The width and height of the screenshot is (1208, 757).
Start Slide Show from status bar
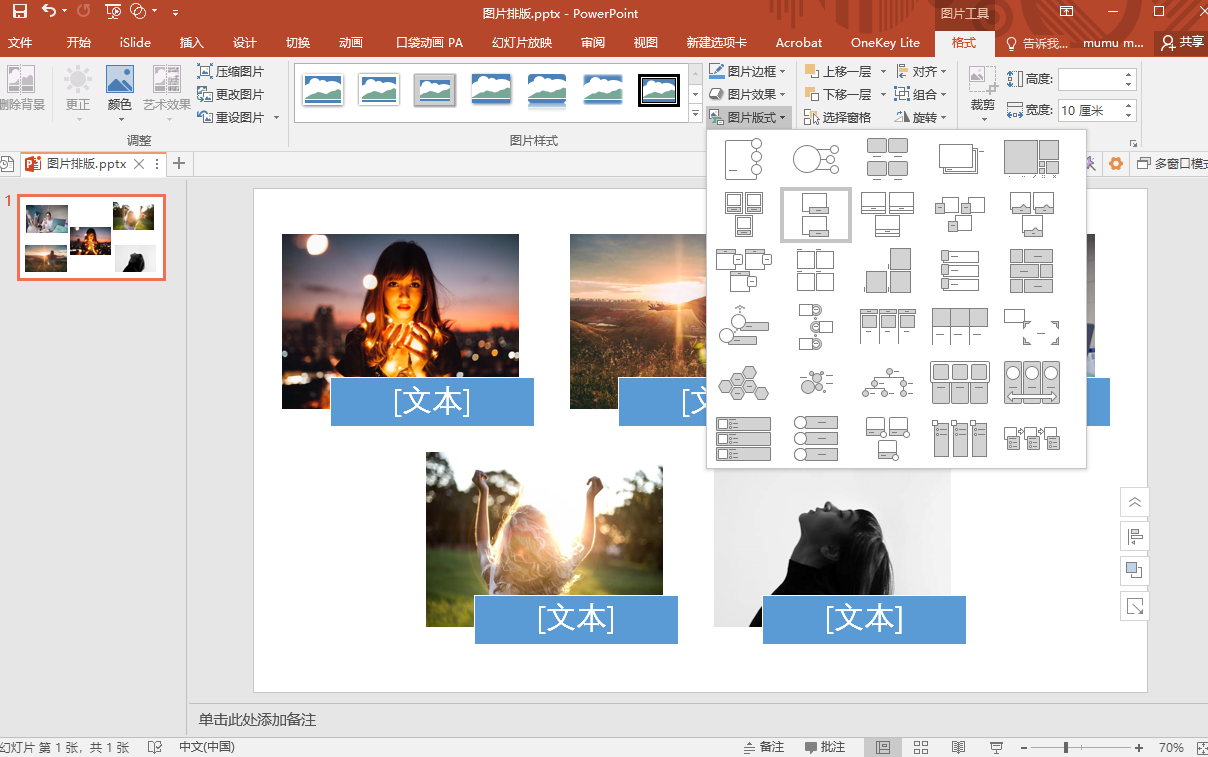click(x=996, y=747)
